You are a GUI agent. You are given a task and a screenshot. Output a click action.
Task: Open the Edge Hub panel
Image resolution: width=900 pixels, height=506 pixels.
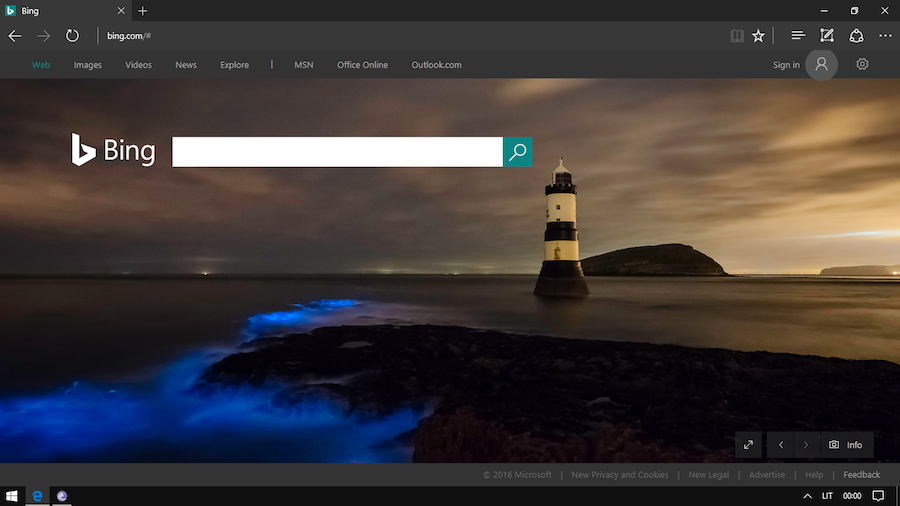(797, 36)
